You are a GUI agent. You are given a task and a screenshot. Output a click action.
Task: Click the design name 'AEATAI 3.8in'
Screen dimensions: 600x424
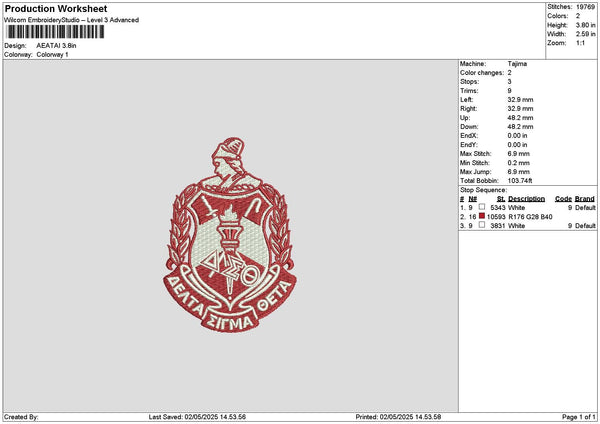pos(56,46)
